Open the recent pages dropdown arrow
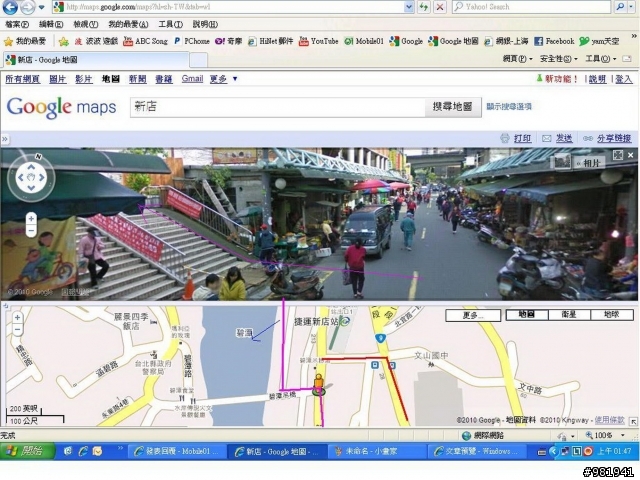This screenshot has height=480, width=640. pos(42,7)
